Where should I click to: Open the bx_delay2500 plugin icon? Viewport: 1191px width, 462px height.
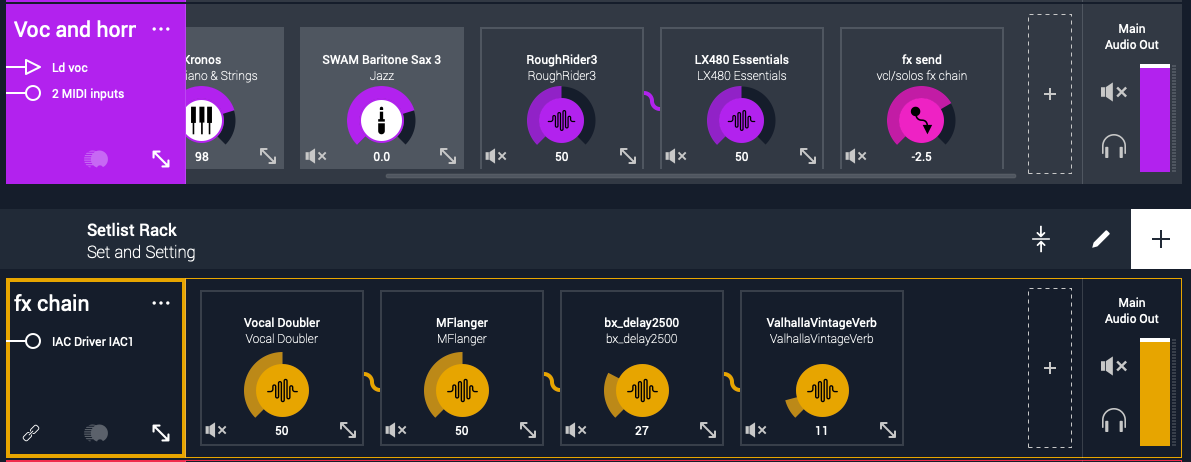[642, 391]
